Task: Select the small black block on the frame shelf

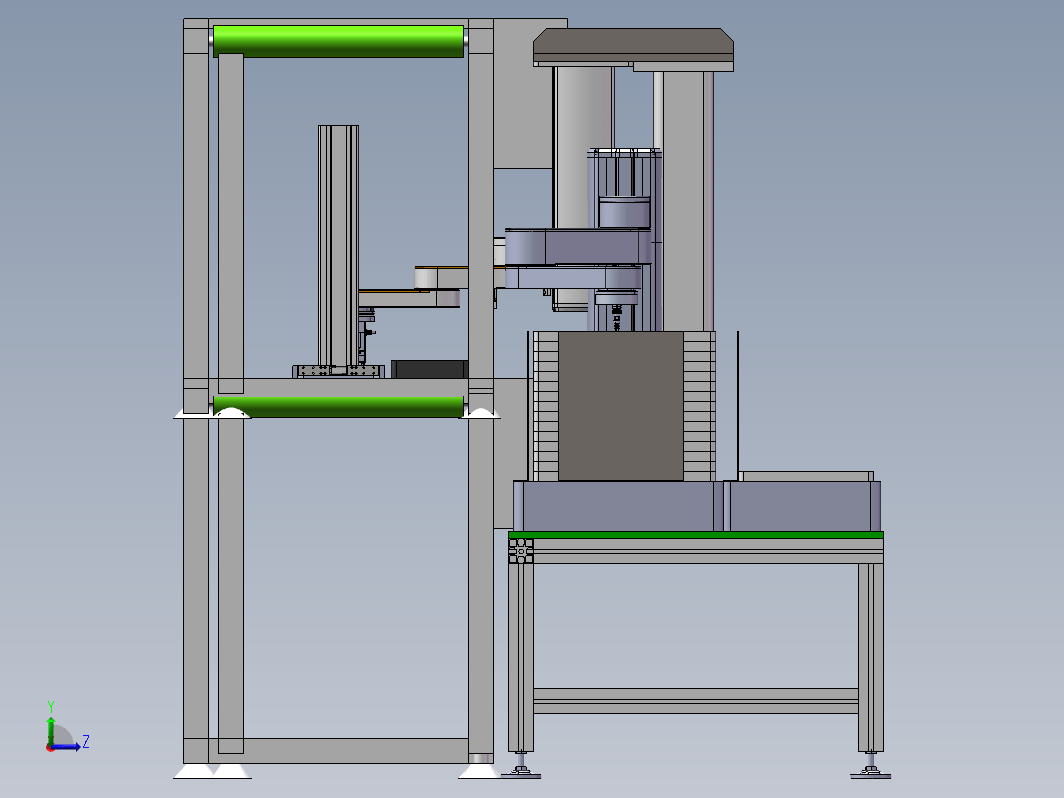Action: [430, 369]
